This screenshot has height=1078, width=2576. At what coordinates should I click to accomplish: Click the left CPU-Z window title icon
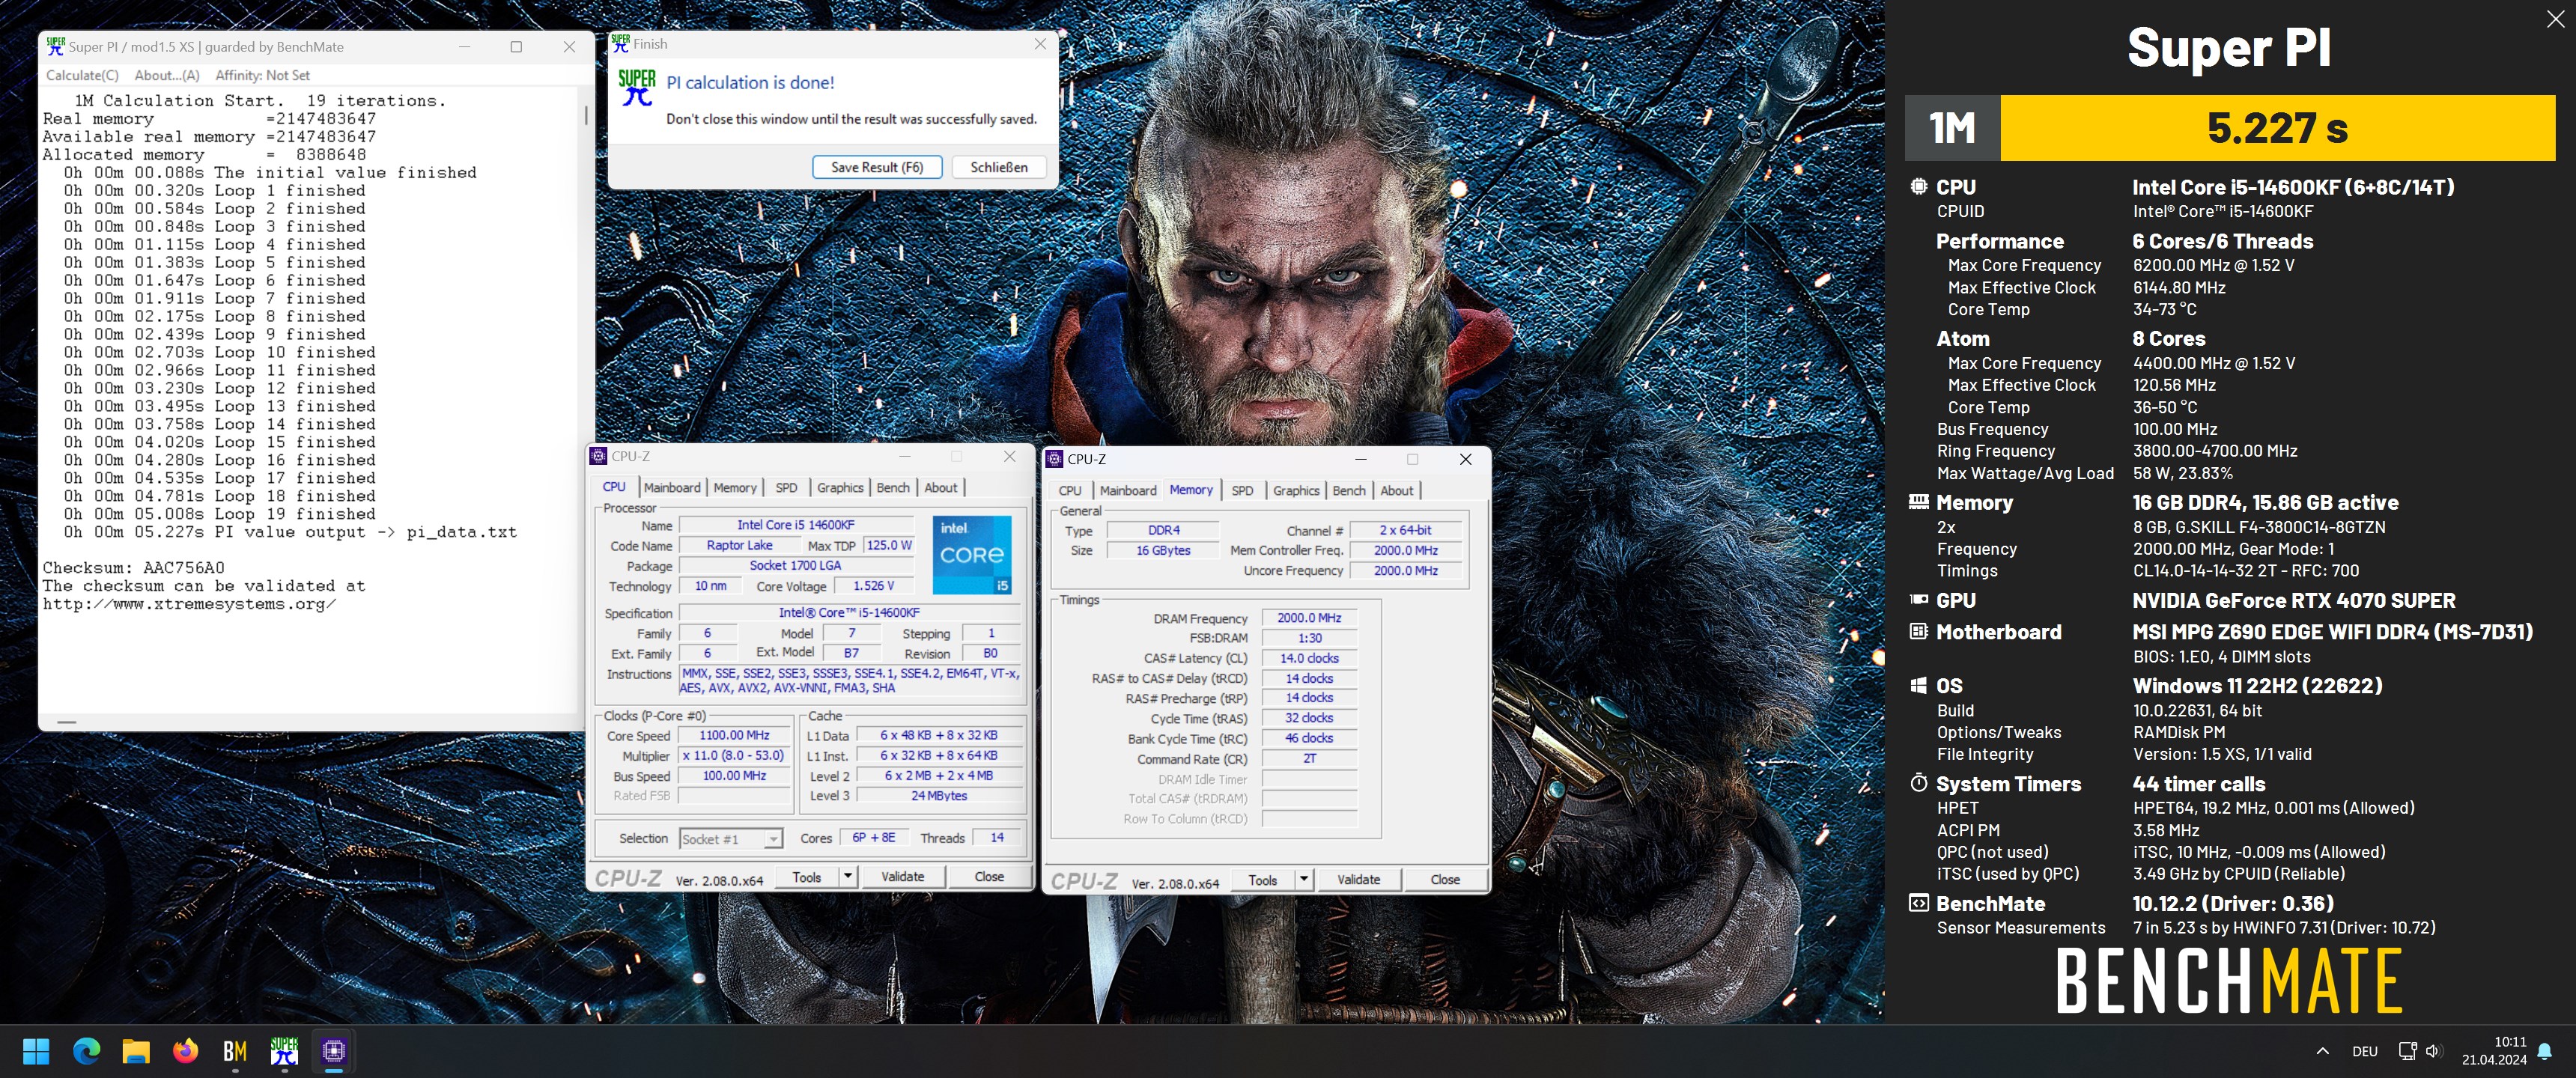tap(598, 456)
